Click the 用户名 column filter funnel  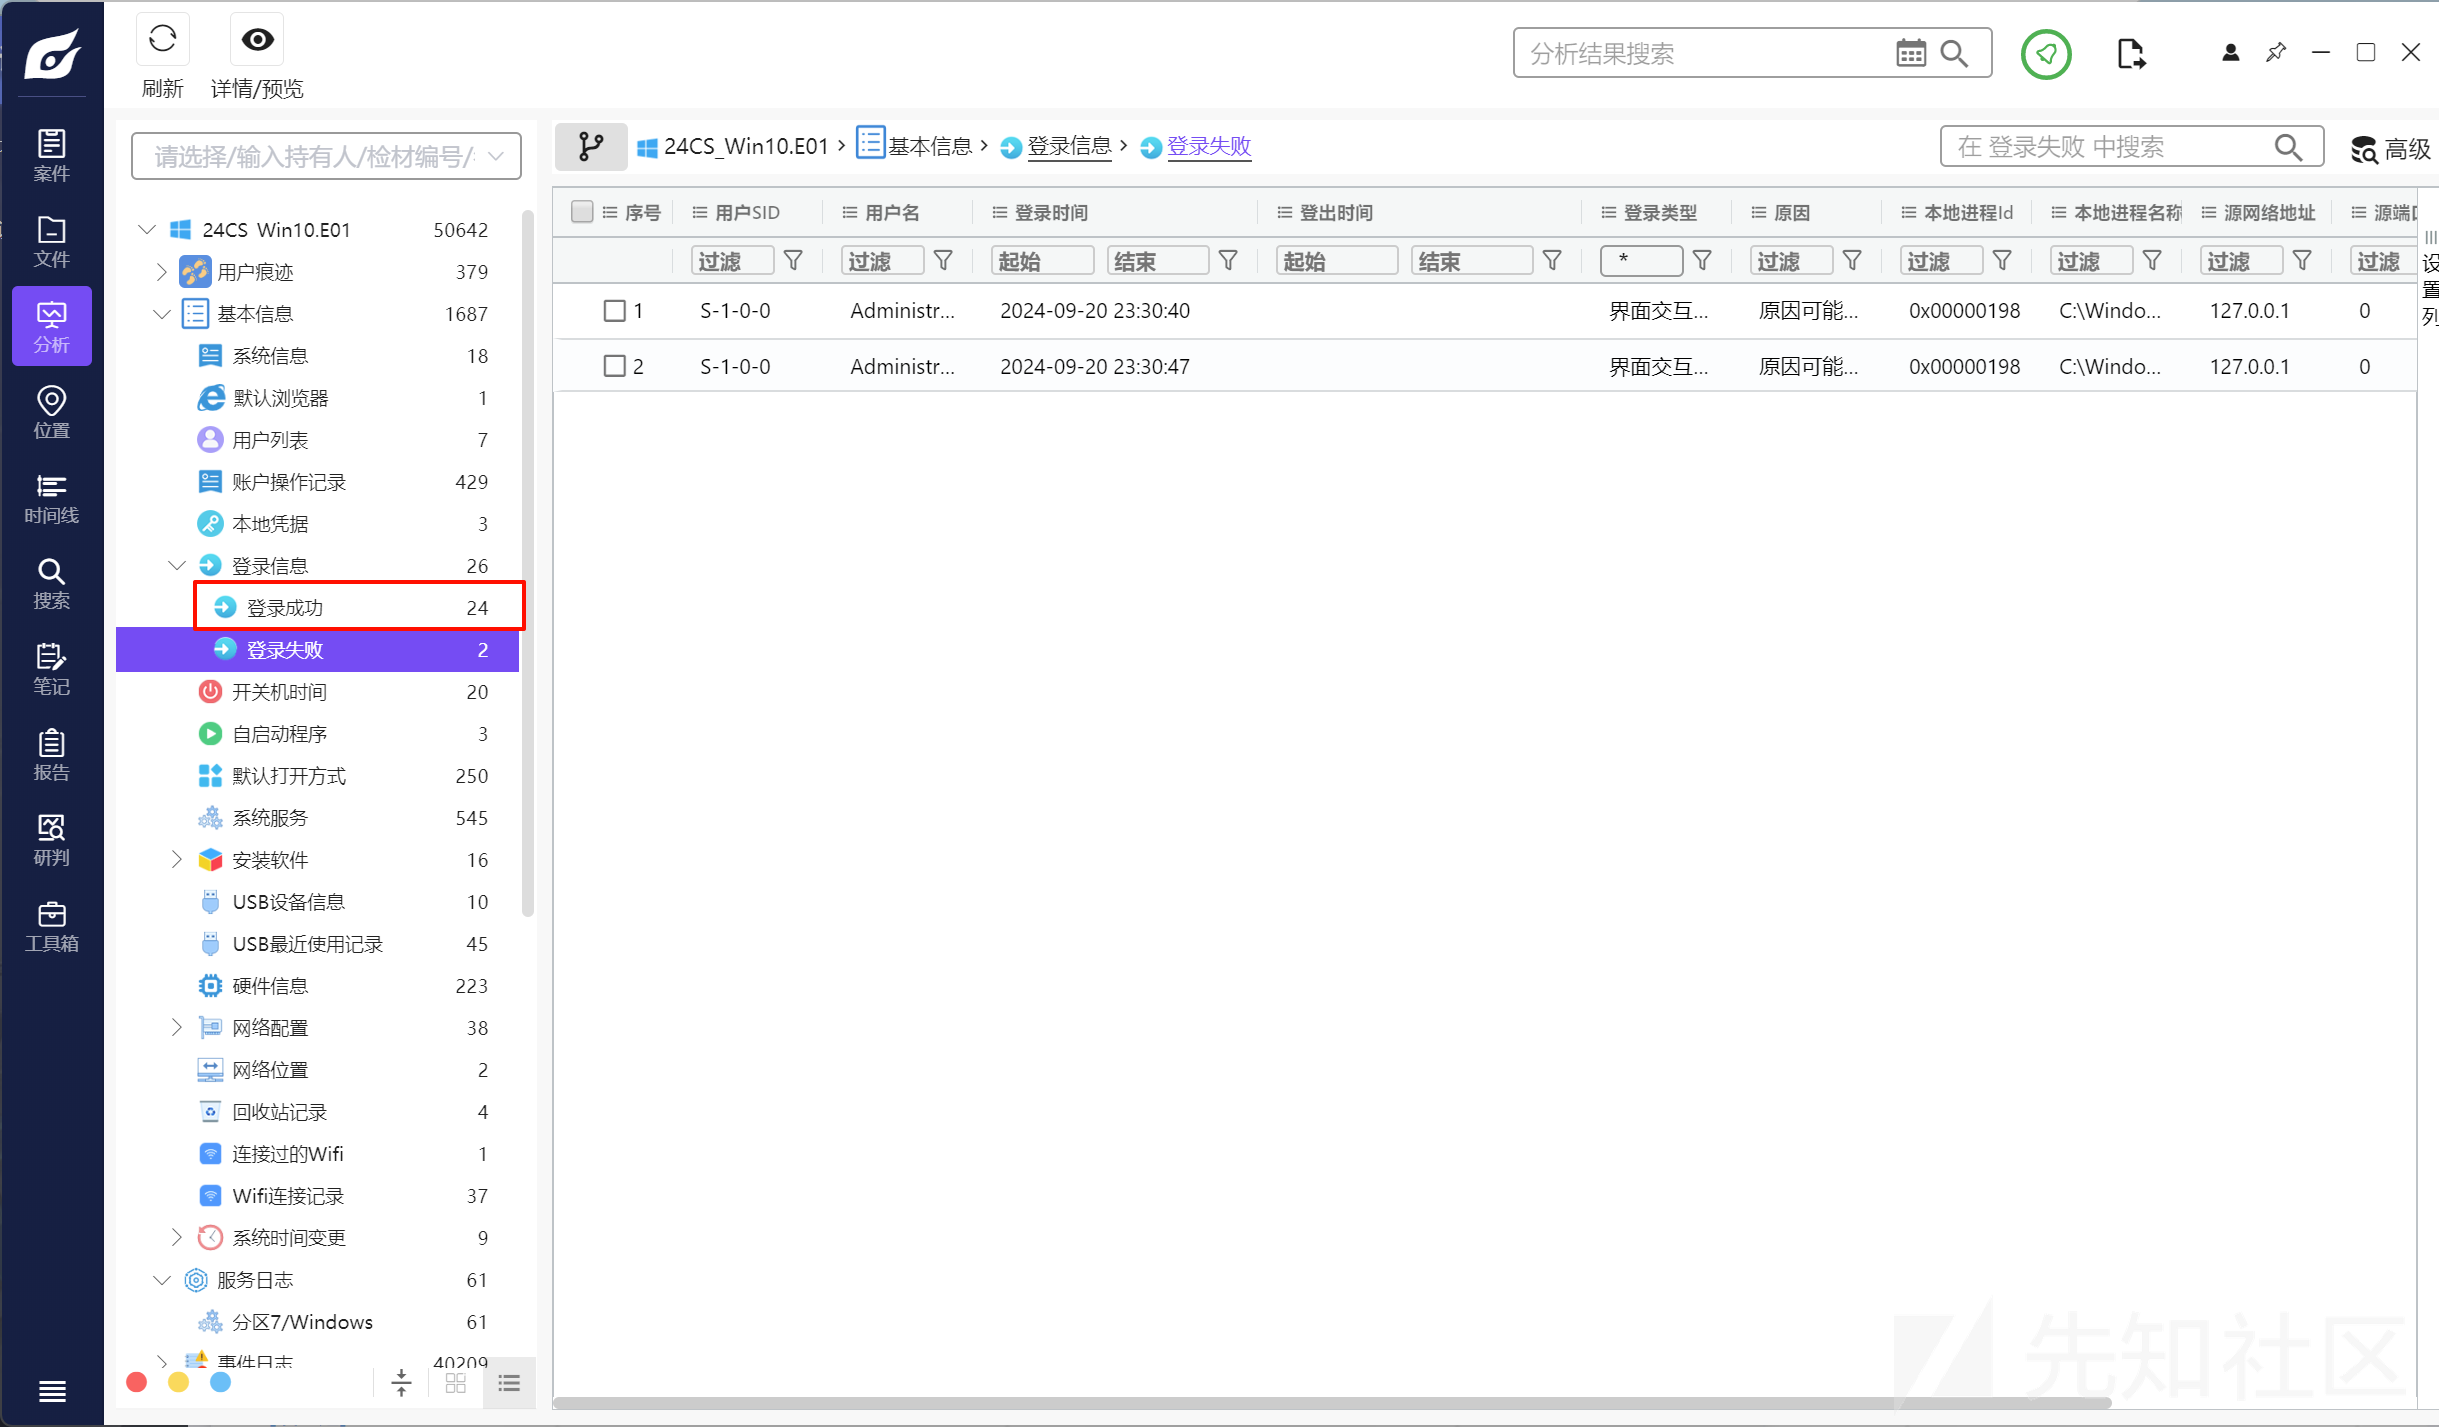coord(943,261)
